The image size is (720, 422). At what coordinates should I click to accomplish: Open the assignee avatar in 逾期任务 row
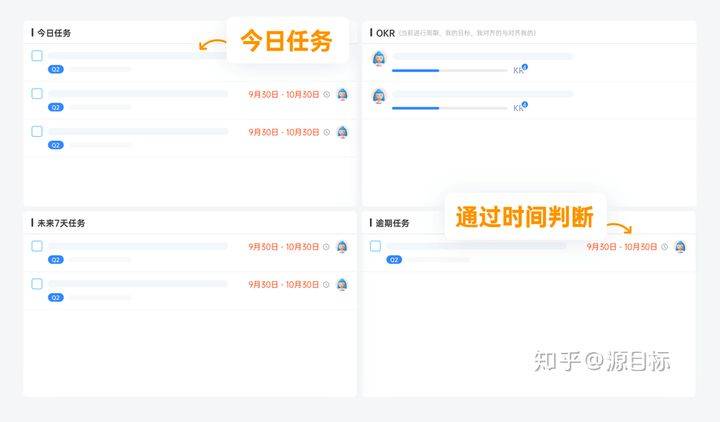pyautogui.click(x=680, y=247)
